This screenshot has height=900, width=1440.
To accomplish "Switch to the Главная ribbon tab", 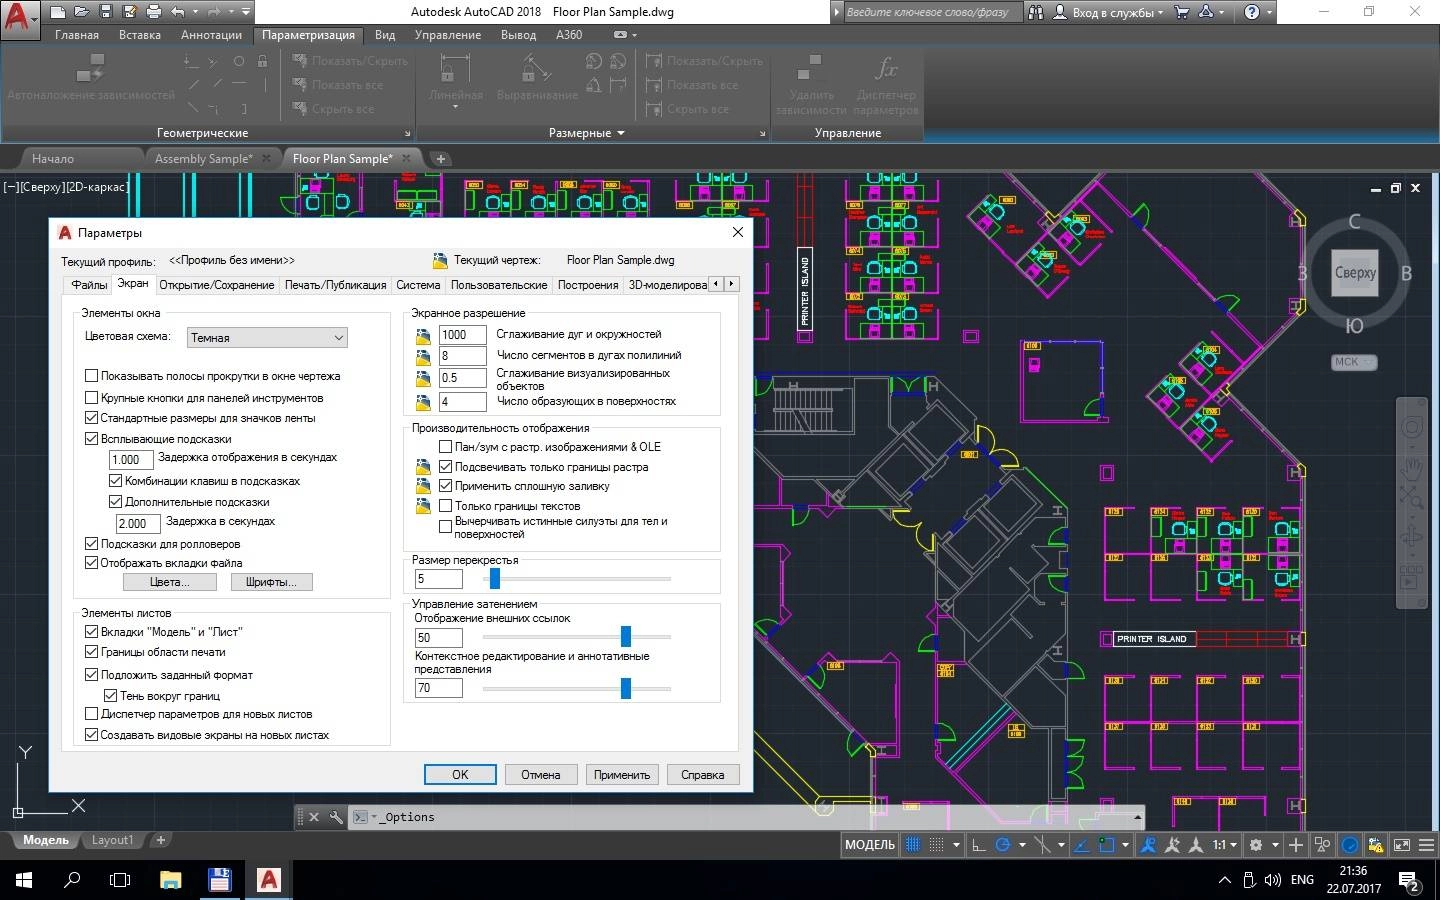I will point(77,35).
